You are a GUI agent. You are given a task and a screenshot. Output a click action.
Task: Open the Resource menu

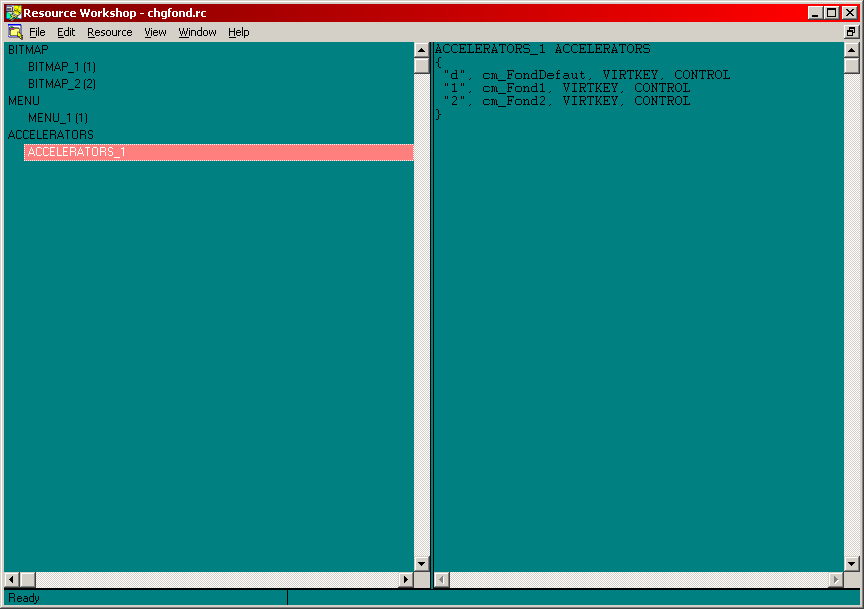click(109, 32)
